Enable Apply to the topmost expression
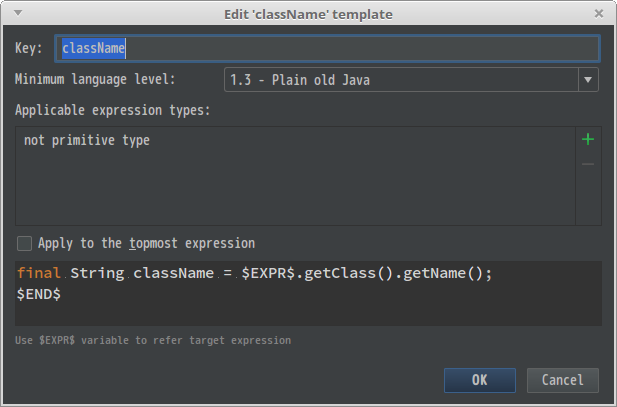 (x=24, y=243)
